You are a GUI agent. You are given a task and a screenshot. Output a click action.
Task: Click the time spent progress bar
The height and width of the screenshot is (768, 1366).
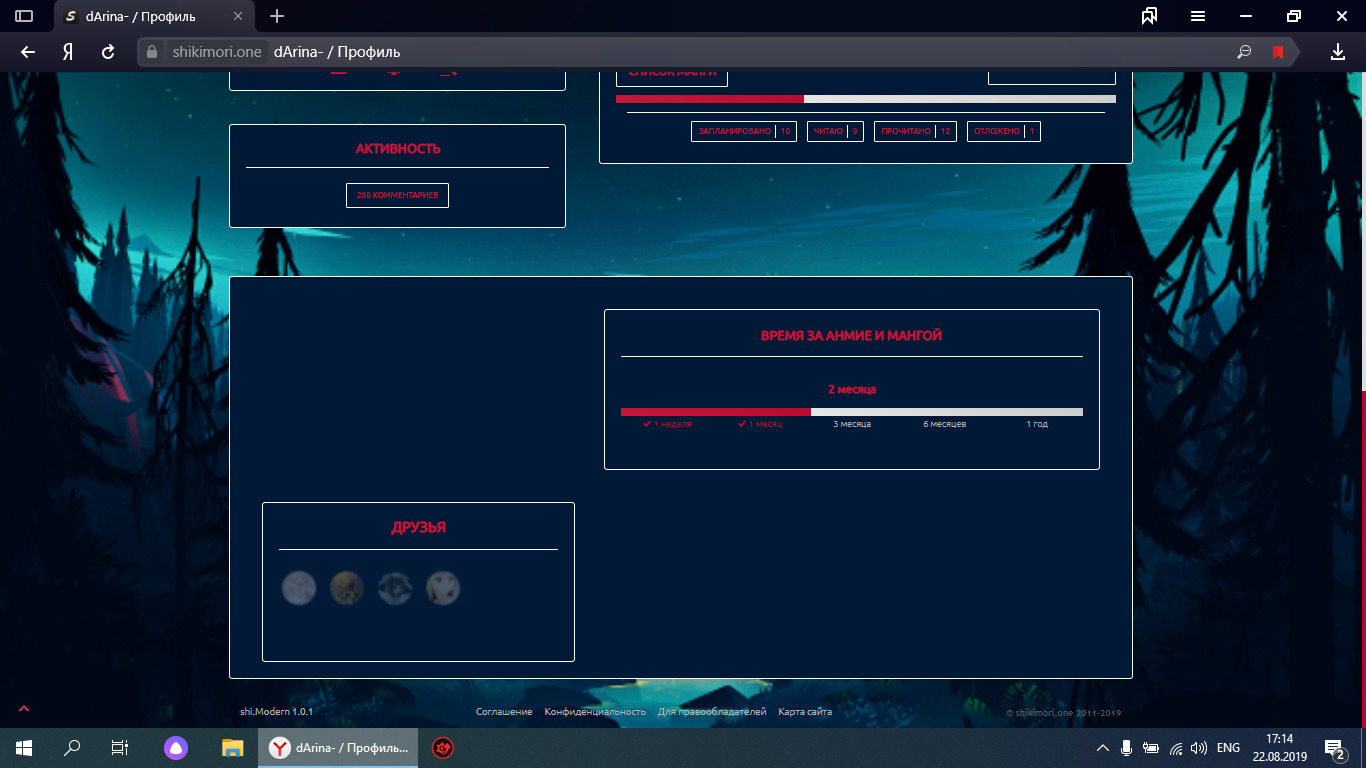851,412
